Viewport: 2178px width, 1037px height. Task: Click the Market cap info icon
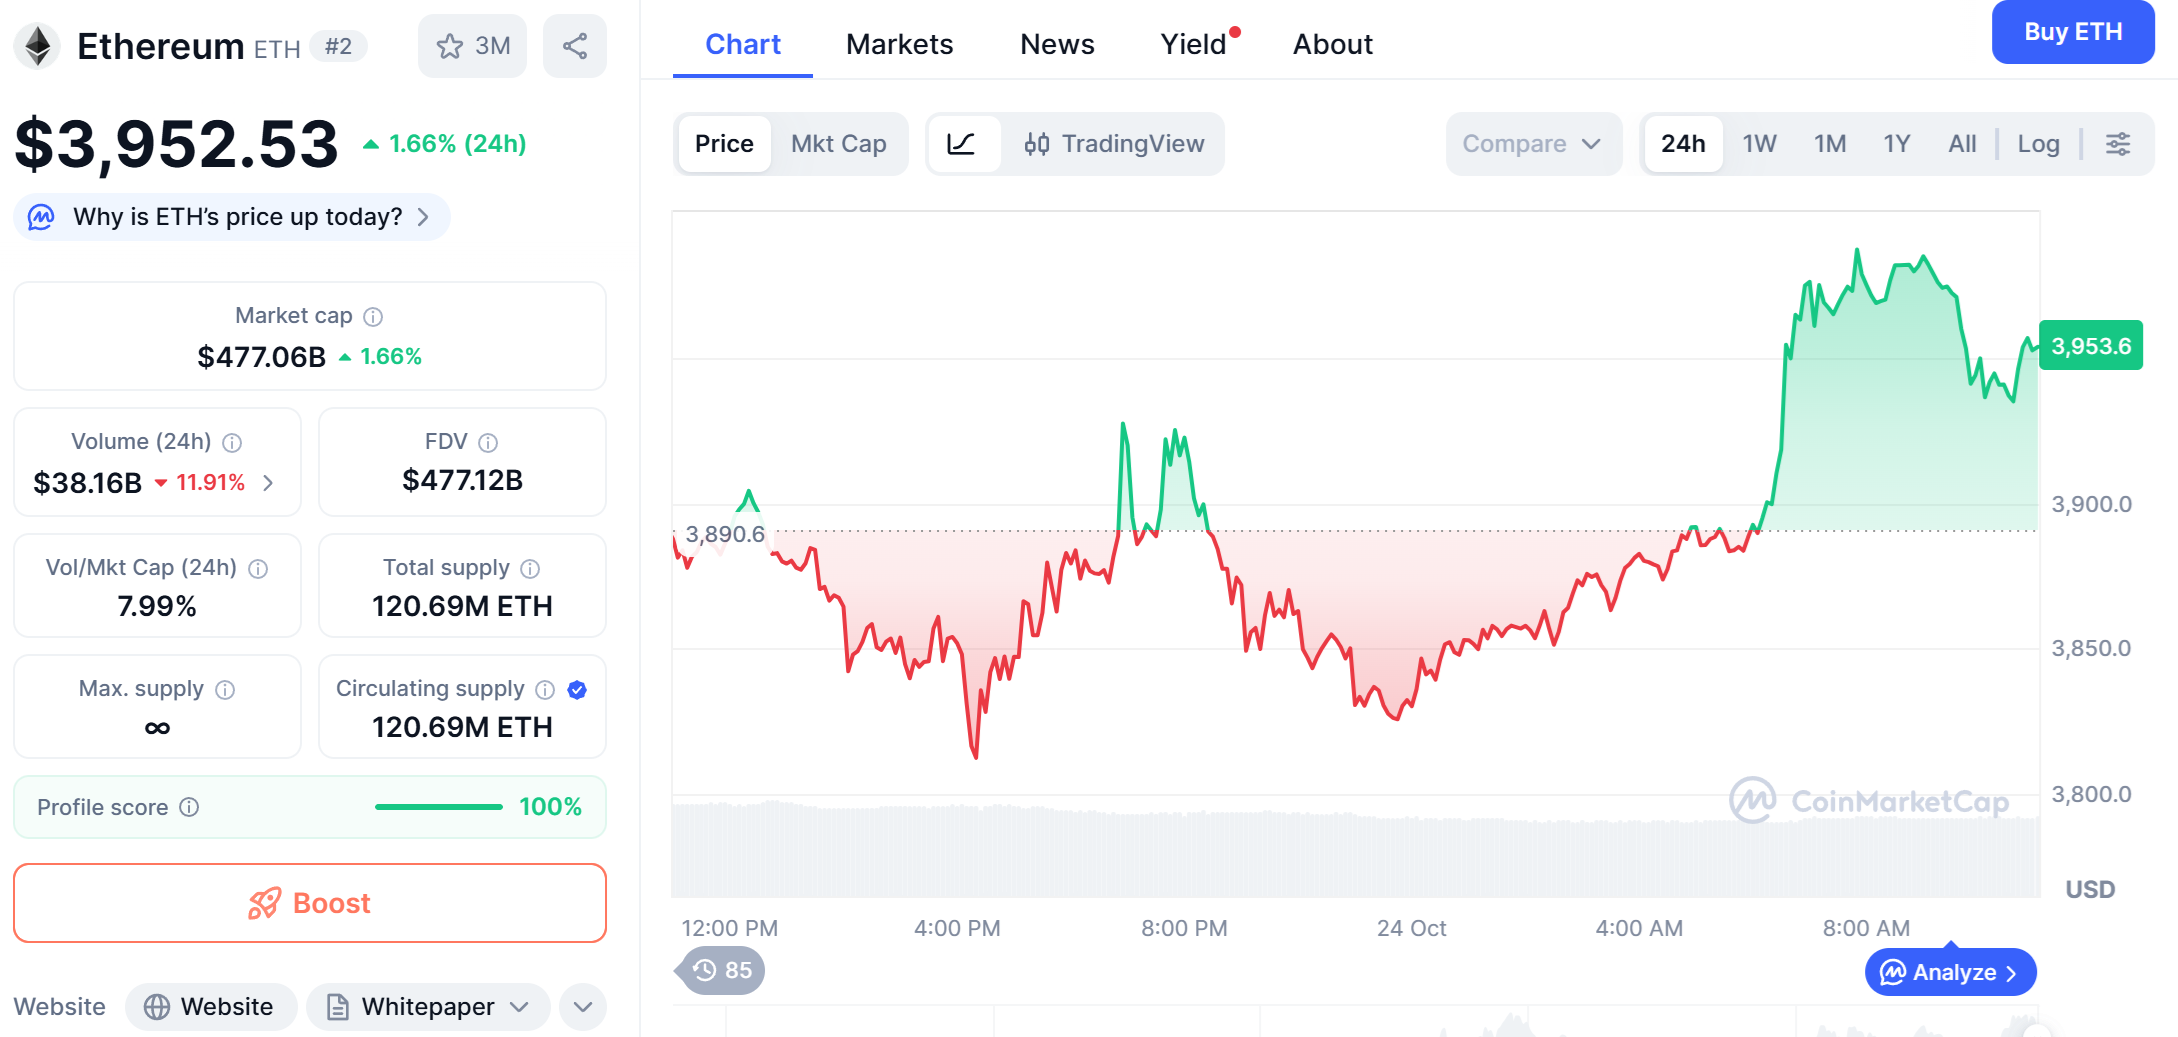pyautogui.click(x=373, y=317)
